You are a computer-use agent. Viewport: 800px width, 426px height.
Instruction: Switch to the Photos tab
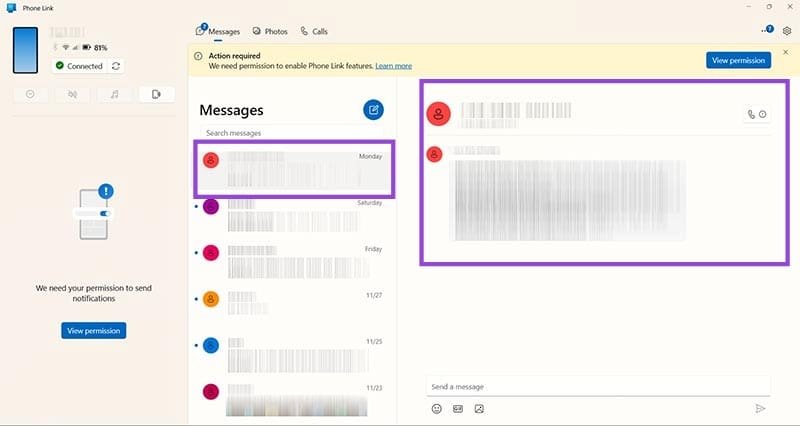pyautogui.click(x=270, y=32)
